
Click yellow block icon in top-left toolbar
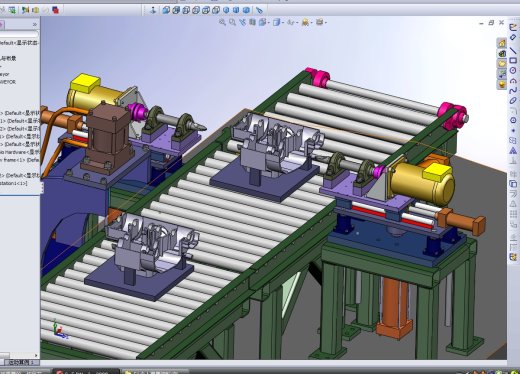coord(35,10)
